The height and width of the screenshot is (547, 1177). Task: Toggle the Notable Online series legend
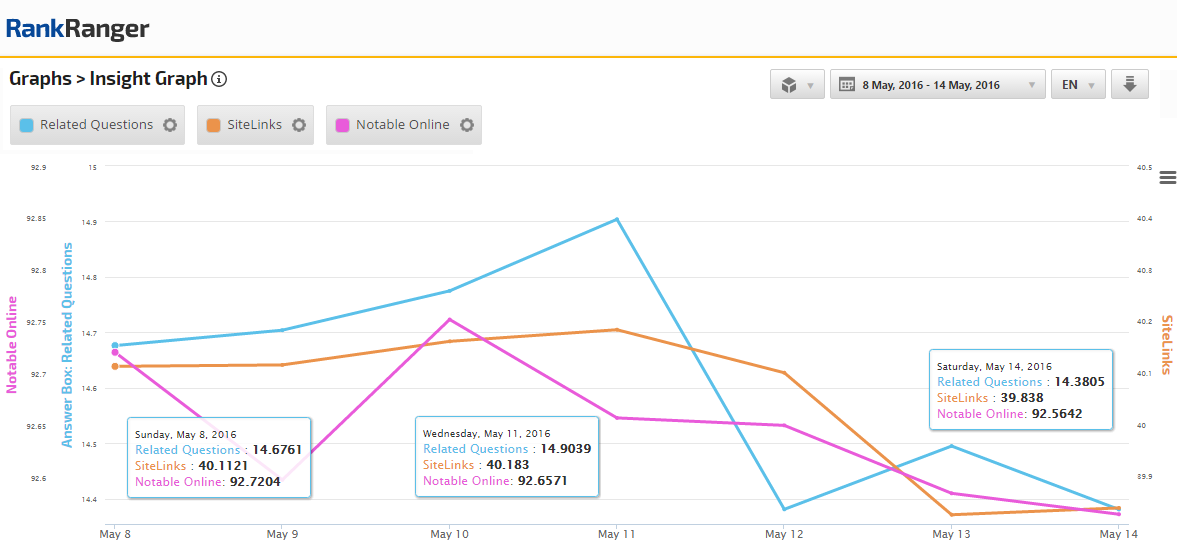[x=402, y=125]
